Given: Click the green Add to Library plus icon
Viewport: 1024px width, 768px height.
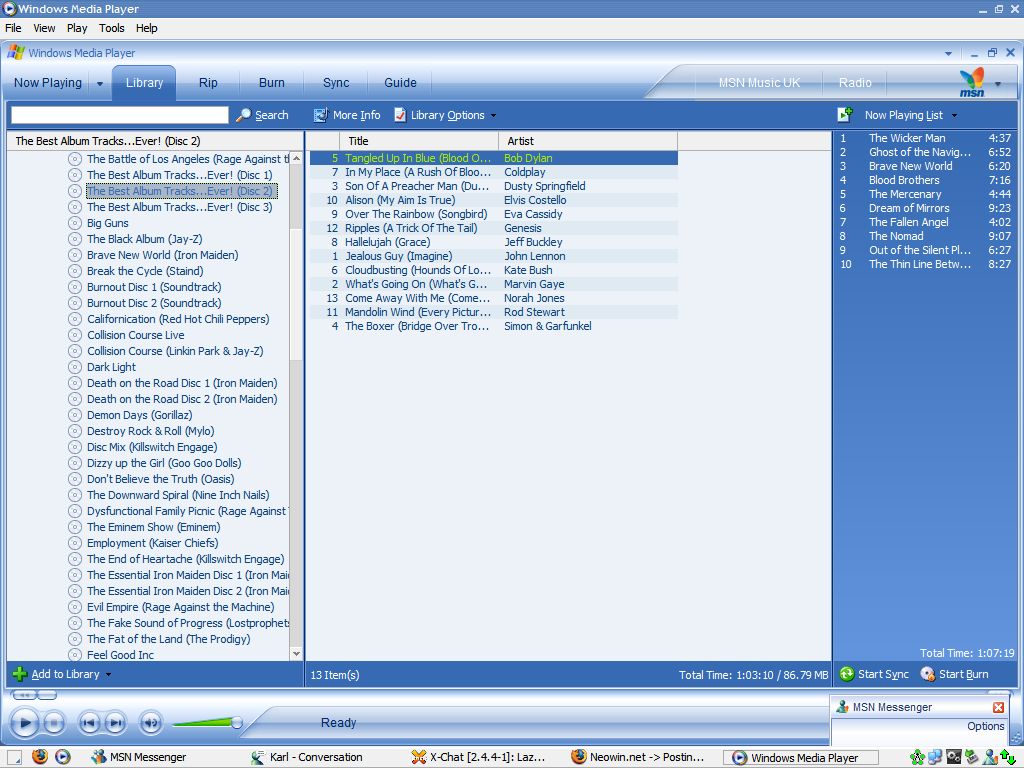Looking at the screenshot, I should 20,674.
